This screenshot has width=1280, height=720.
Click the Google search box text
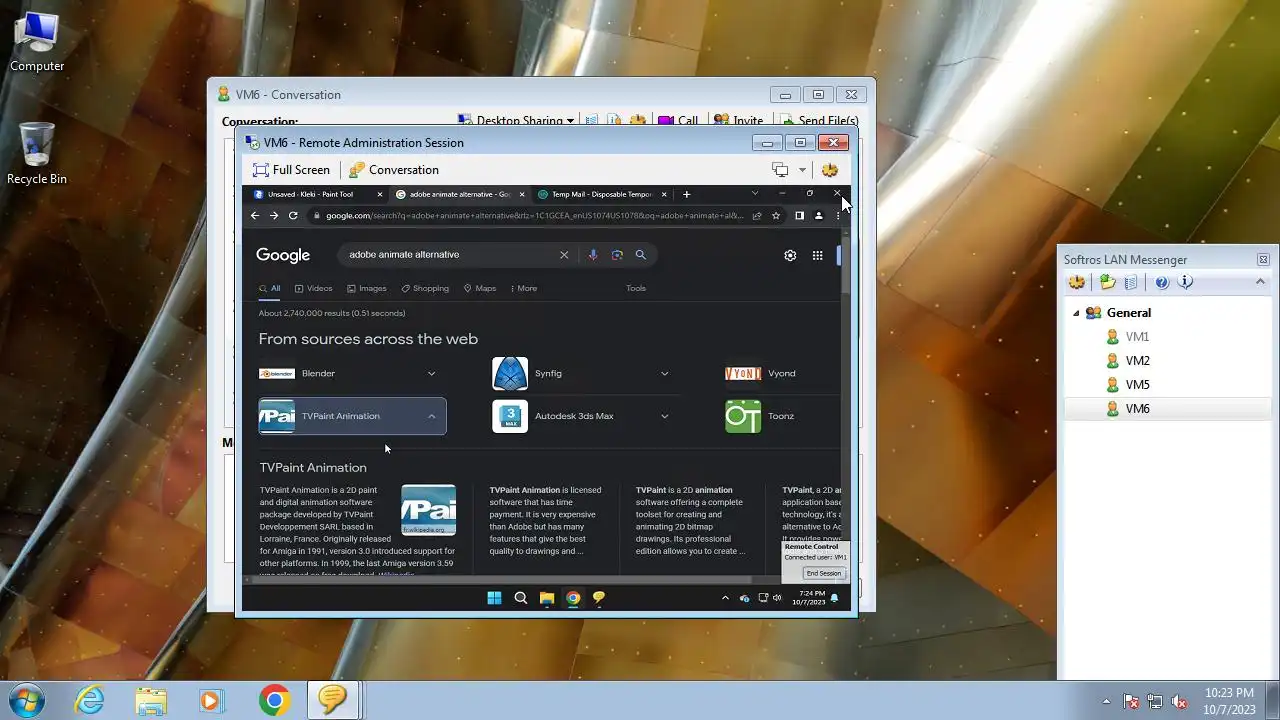coord(404,254)
